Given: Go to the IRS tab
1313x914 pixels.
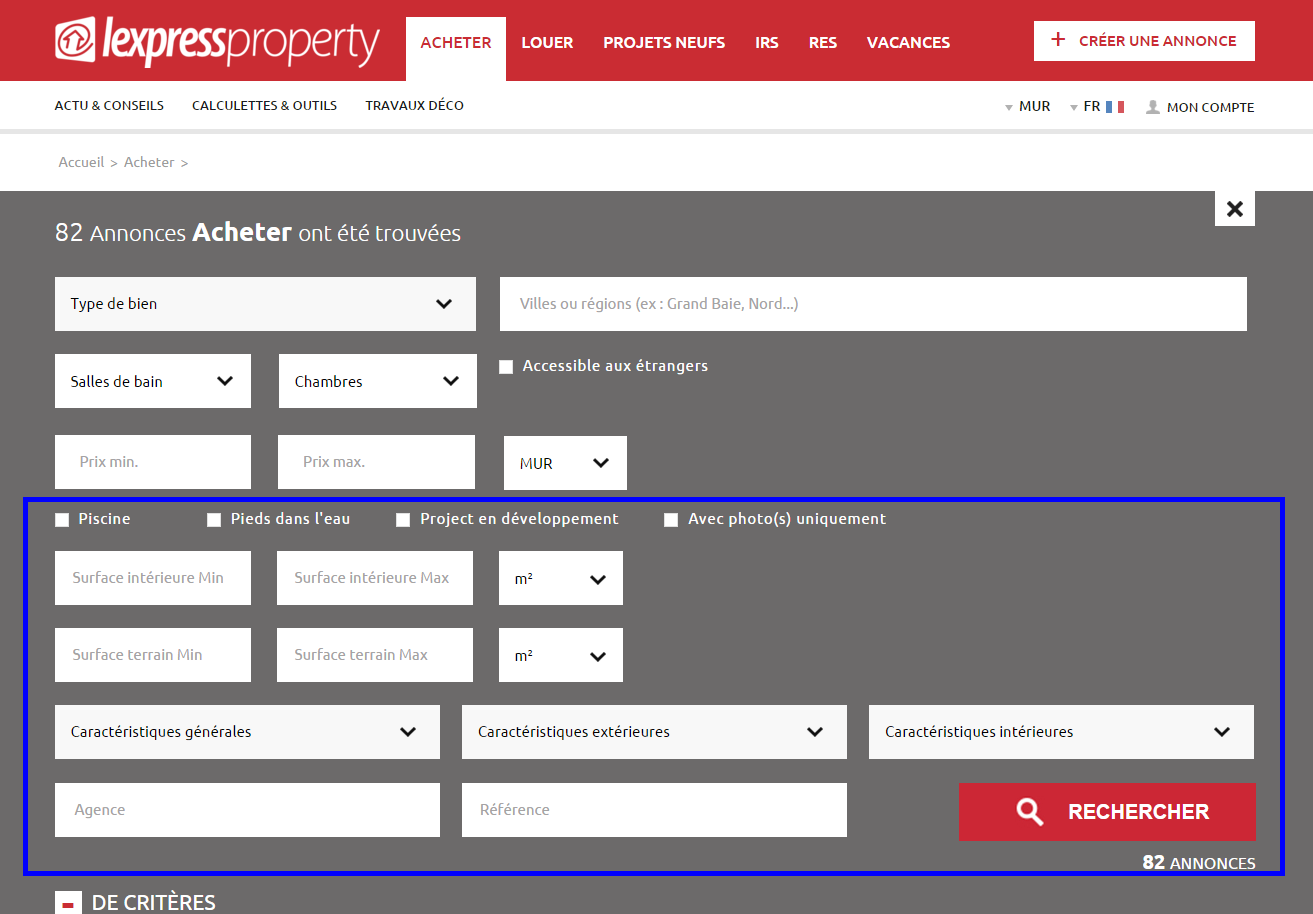Looking at the screenshot, I should tap(767, 43).
